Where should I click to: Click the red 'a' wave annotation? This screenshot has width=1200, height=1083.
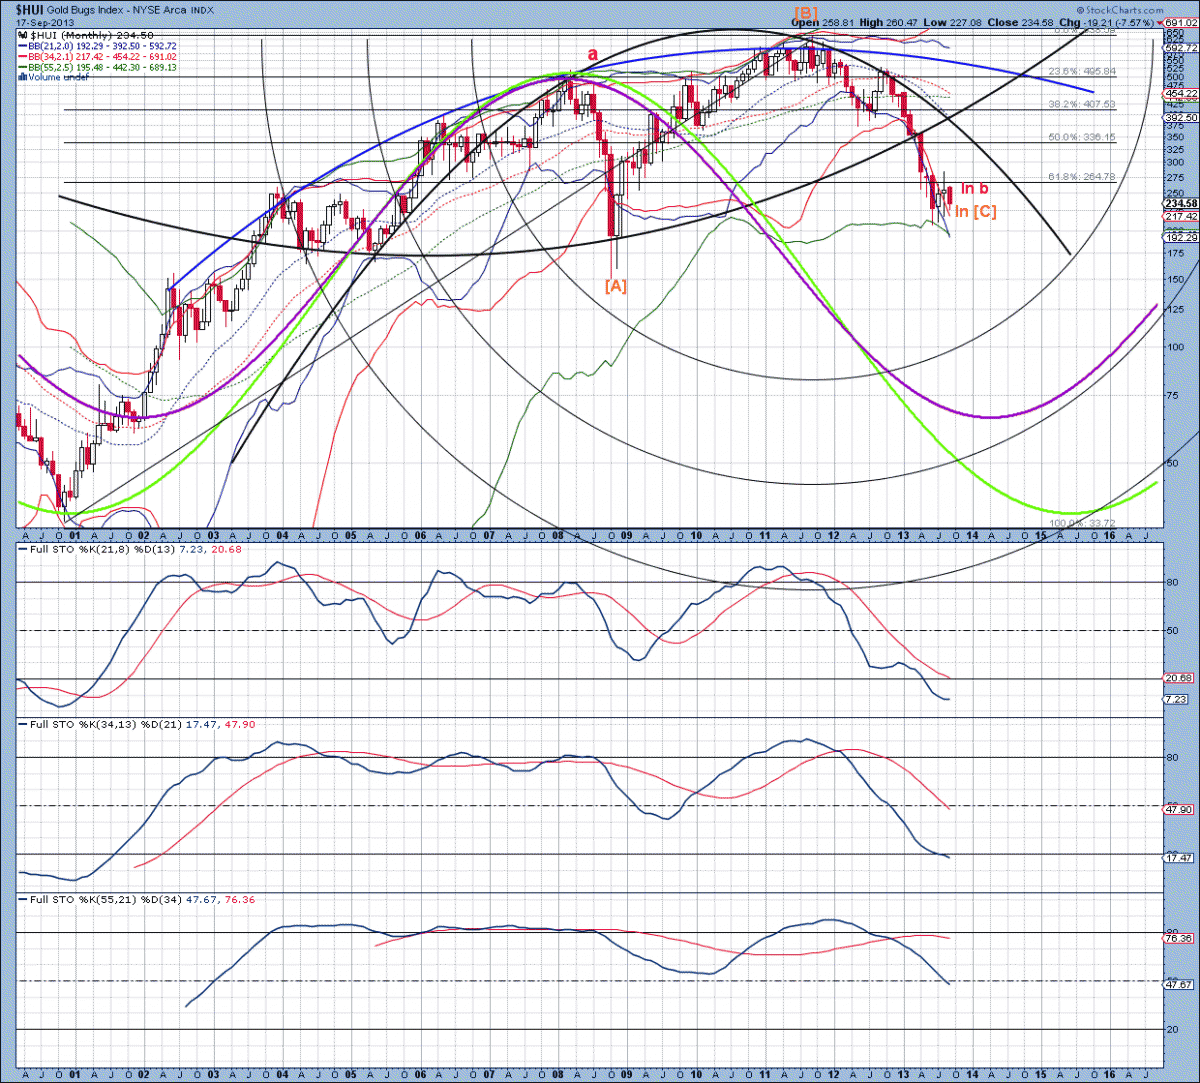pos(593,55)
